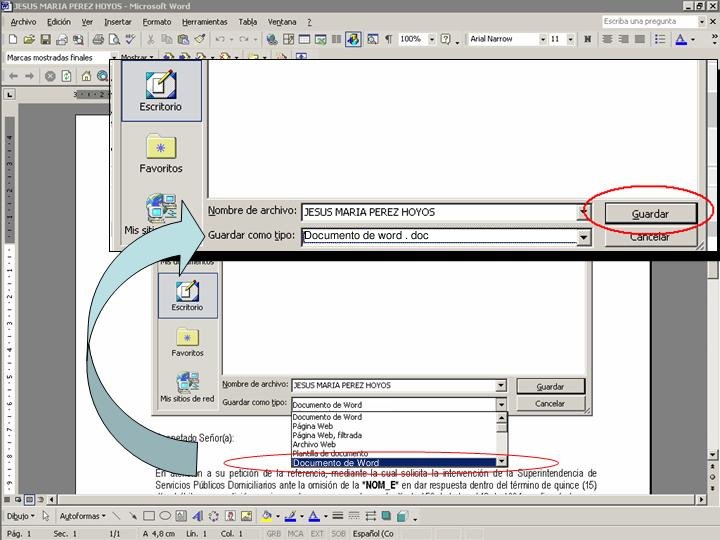Click the Insert Table icon

tap(304, 39)
